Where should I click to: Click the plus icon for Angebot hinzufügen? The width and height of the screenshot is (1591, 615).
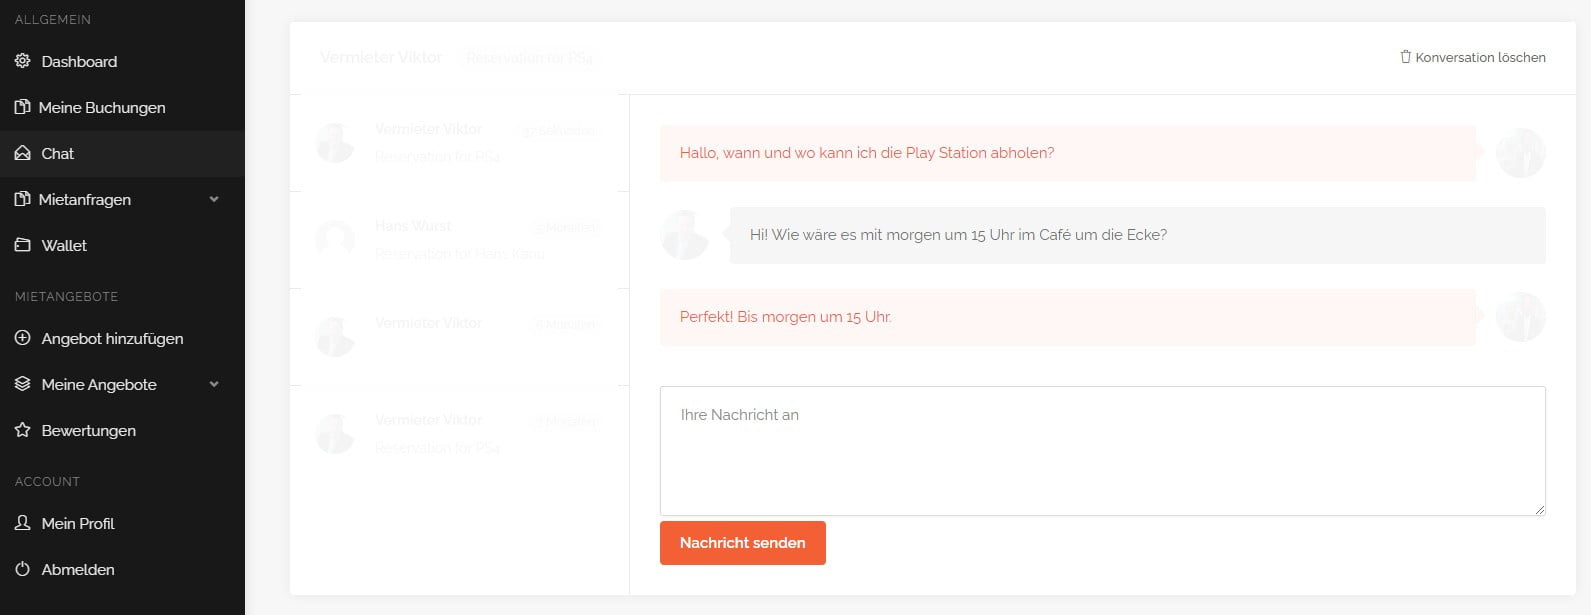tap(23, 338)
